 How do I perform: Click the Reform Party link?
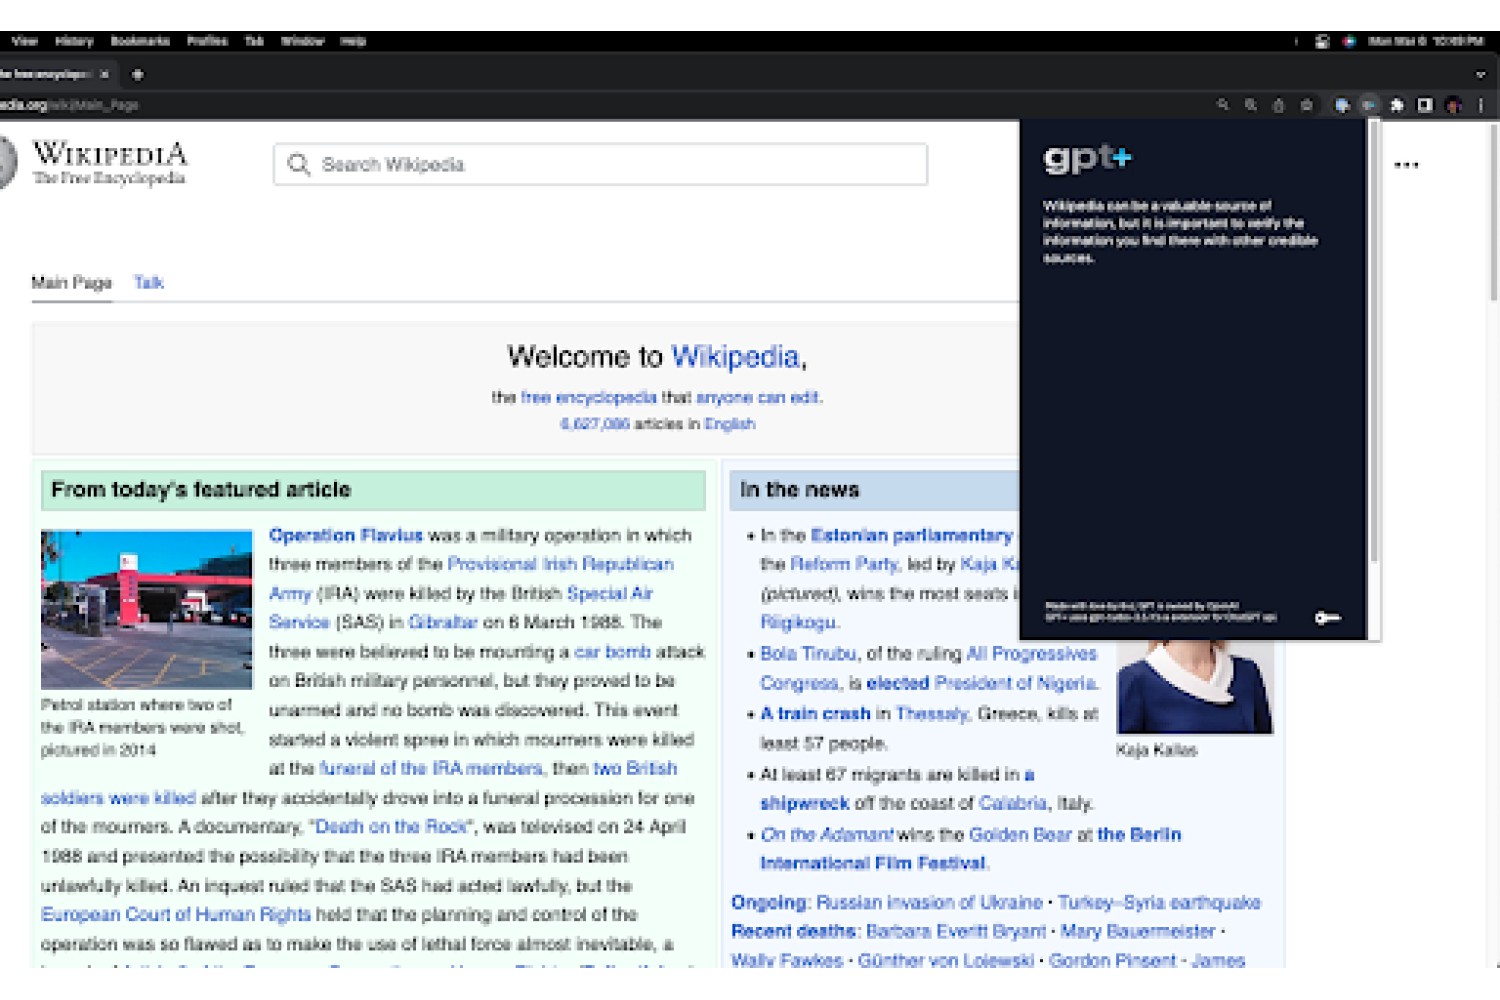[844, 565]
